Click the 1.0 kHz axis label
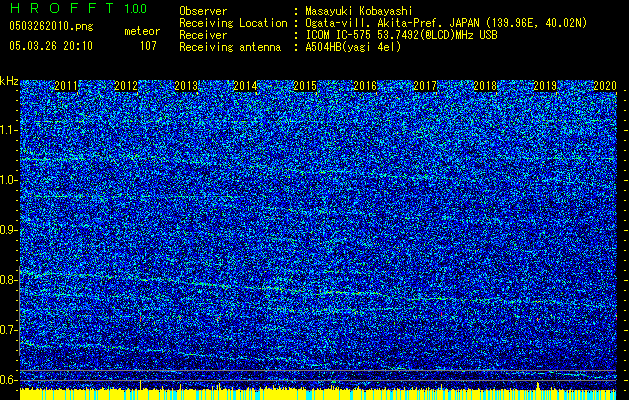Viewport: 629px width, 400px height. (x=8, y=181)
